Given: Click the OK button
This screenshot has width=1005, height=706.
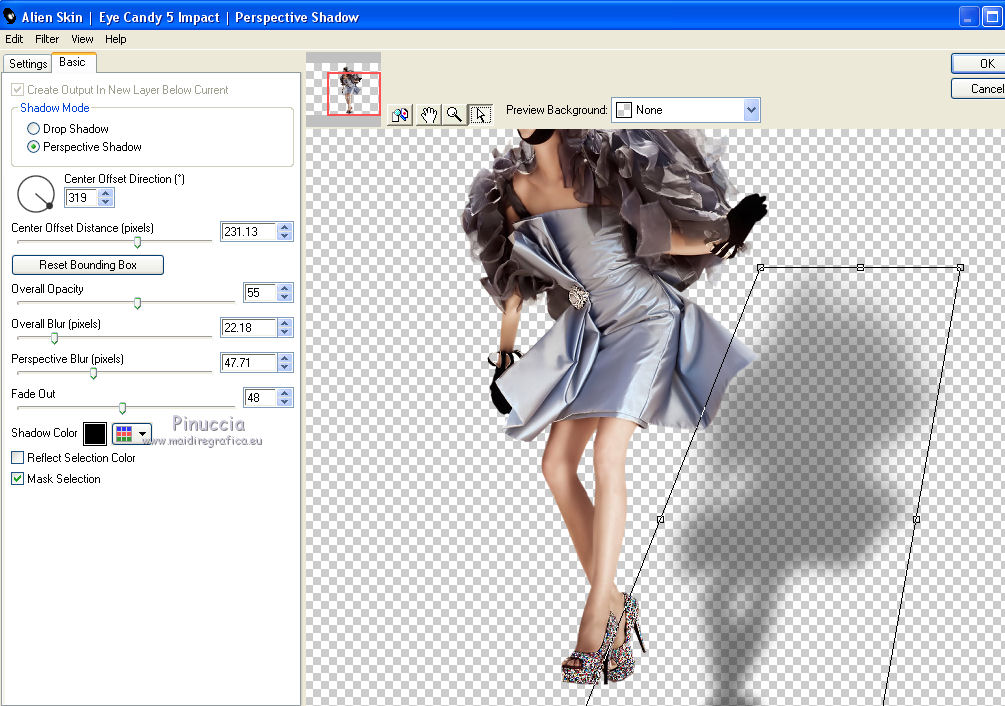Looking at the screenshot, I should [978, 63].
